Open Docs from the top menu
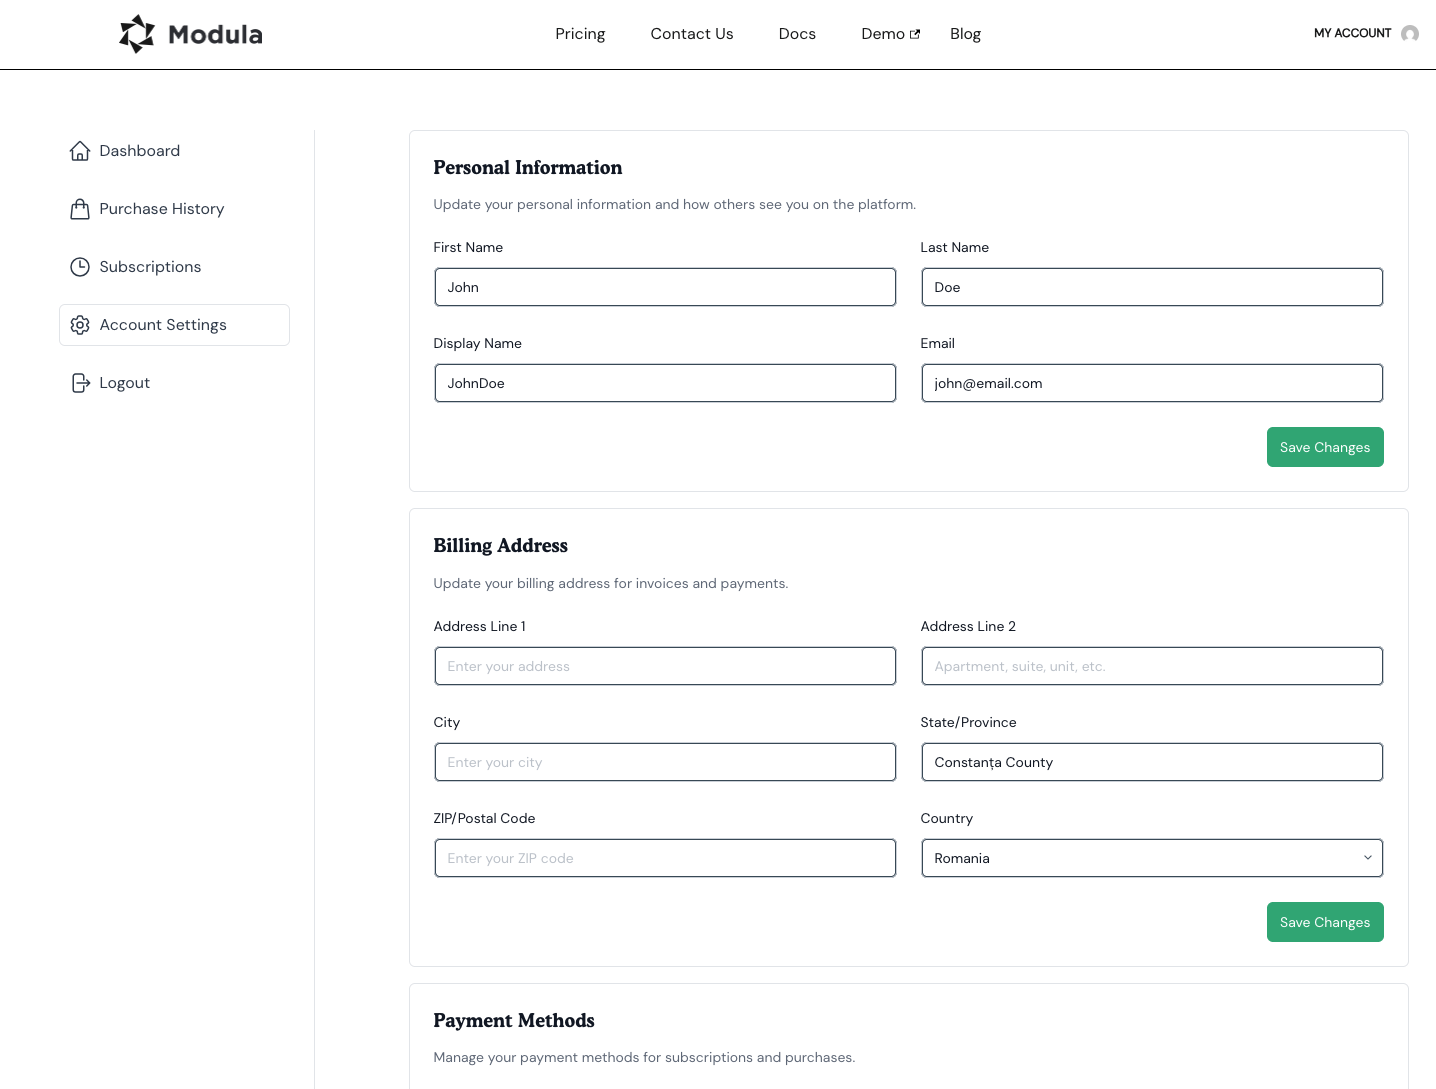1436x1089 pixels. click(x=797, y=34)
